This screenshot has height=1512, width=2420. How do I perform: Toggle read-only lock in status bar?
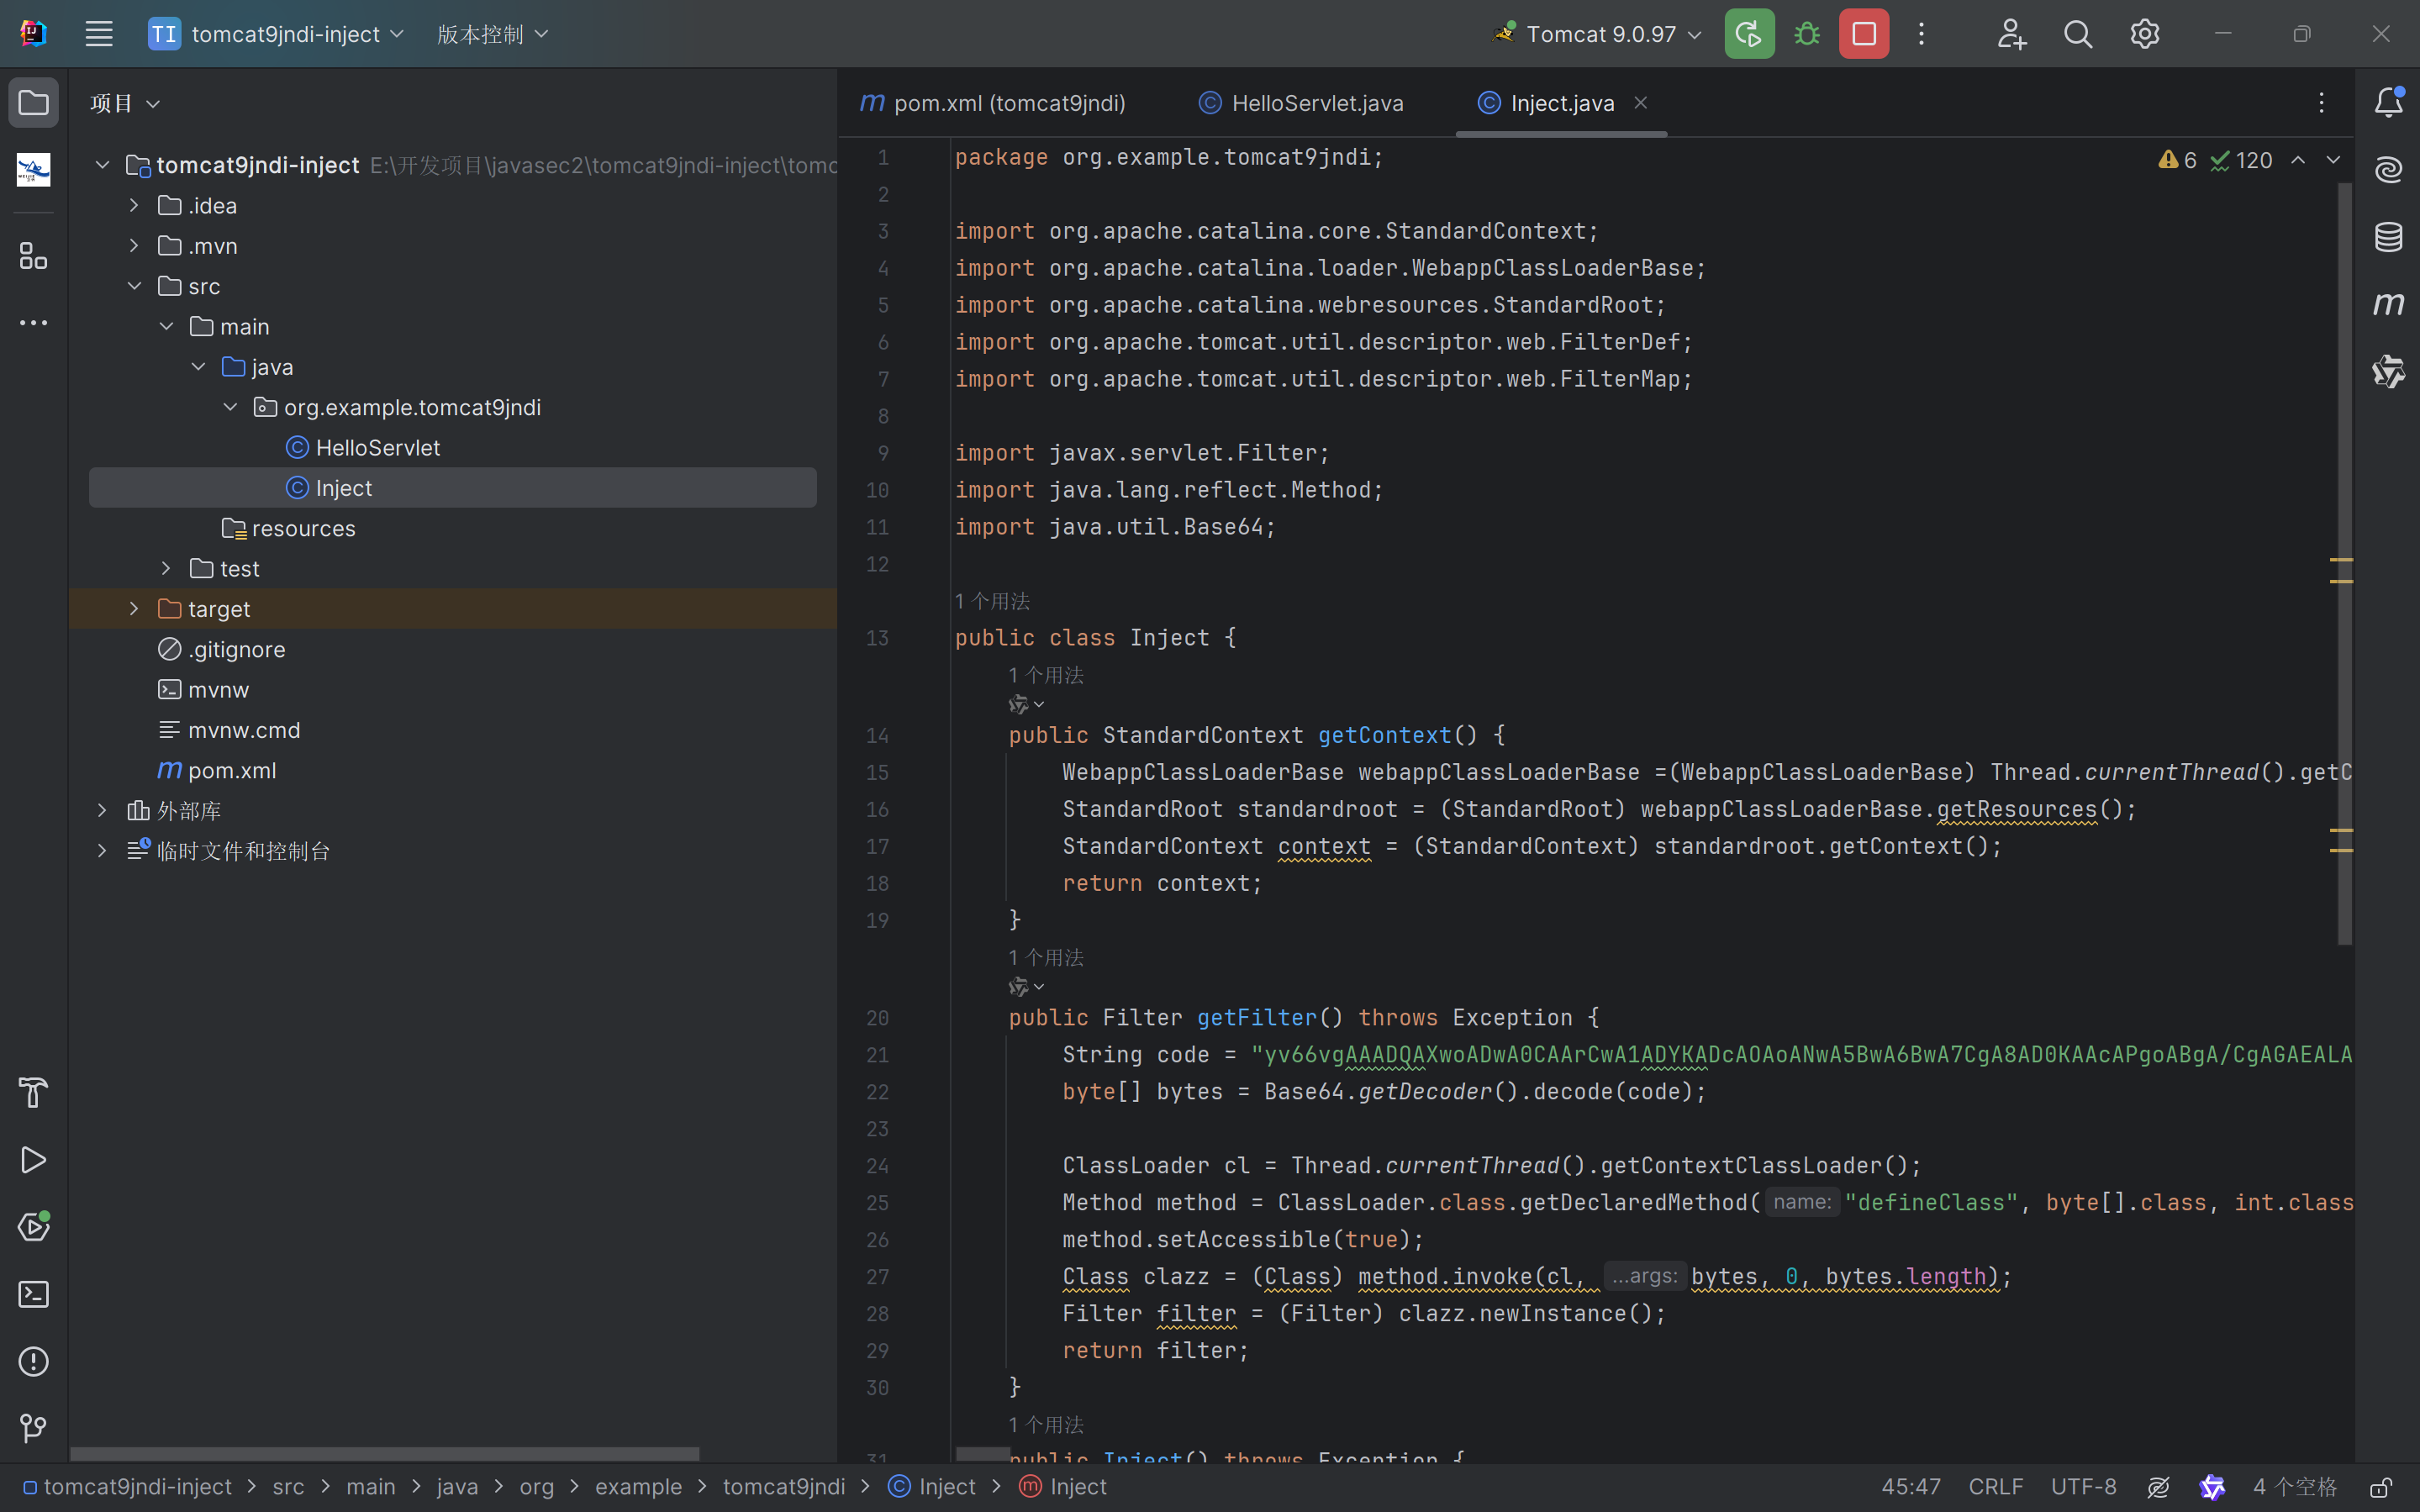coord(2381,1487)
